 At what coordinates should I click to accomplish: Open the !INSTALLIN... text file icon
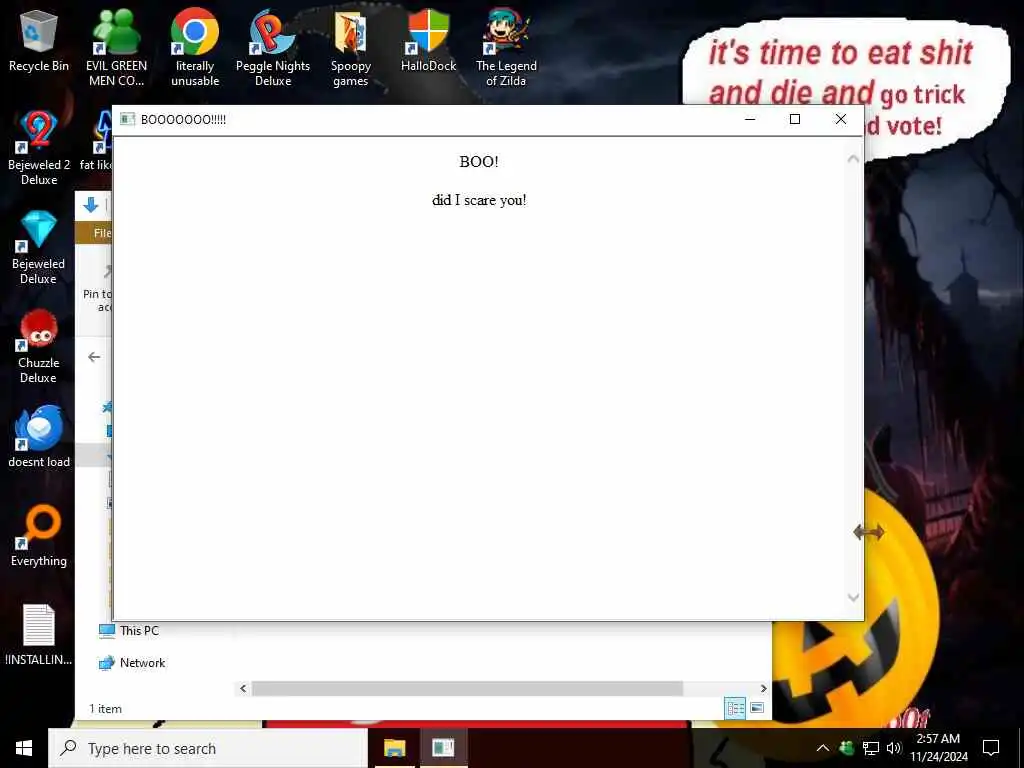point(39,635)
